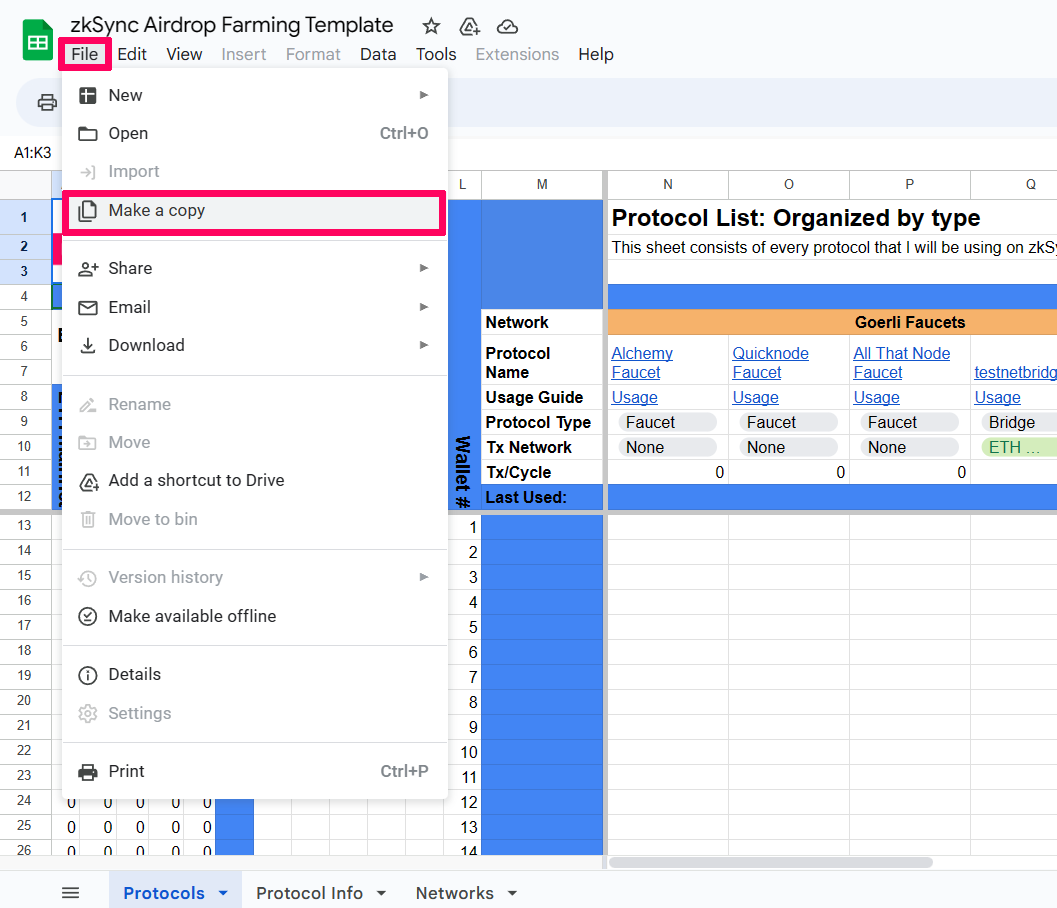Choose Open from the File menu
This screenshot has height=908, width=1057.
click(x=255, y=133)
